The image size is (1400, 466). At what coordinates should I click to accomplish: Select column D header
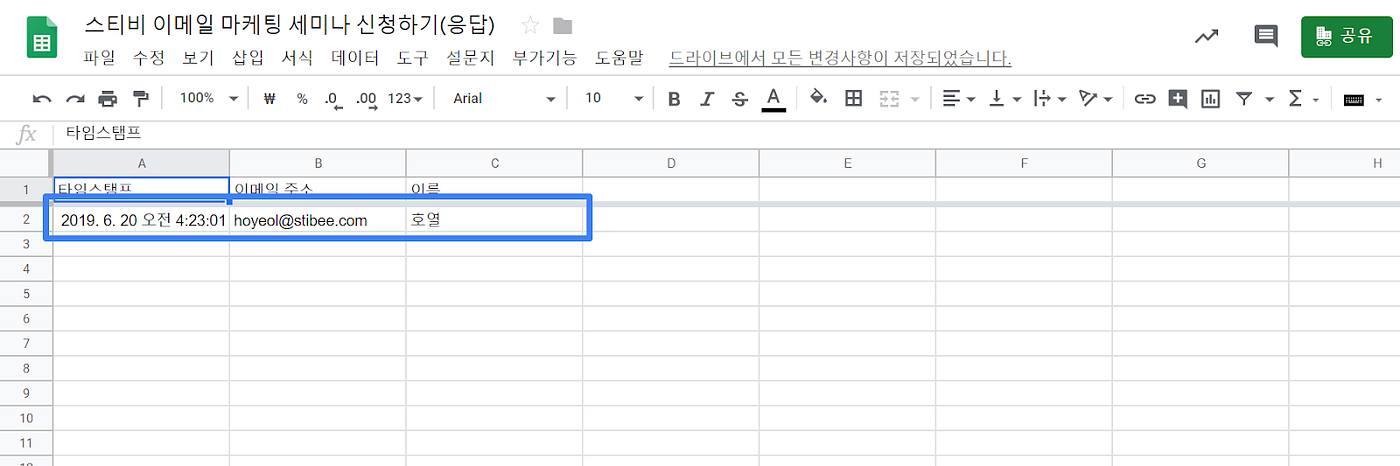(671, 163)
